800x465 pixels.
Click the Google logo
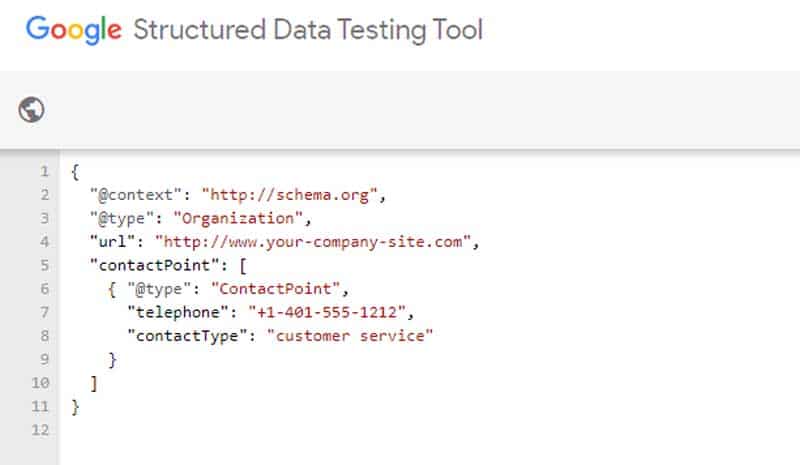(74, 30)
